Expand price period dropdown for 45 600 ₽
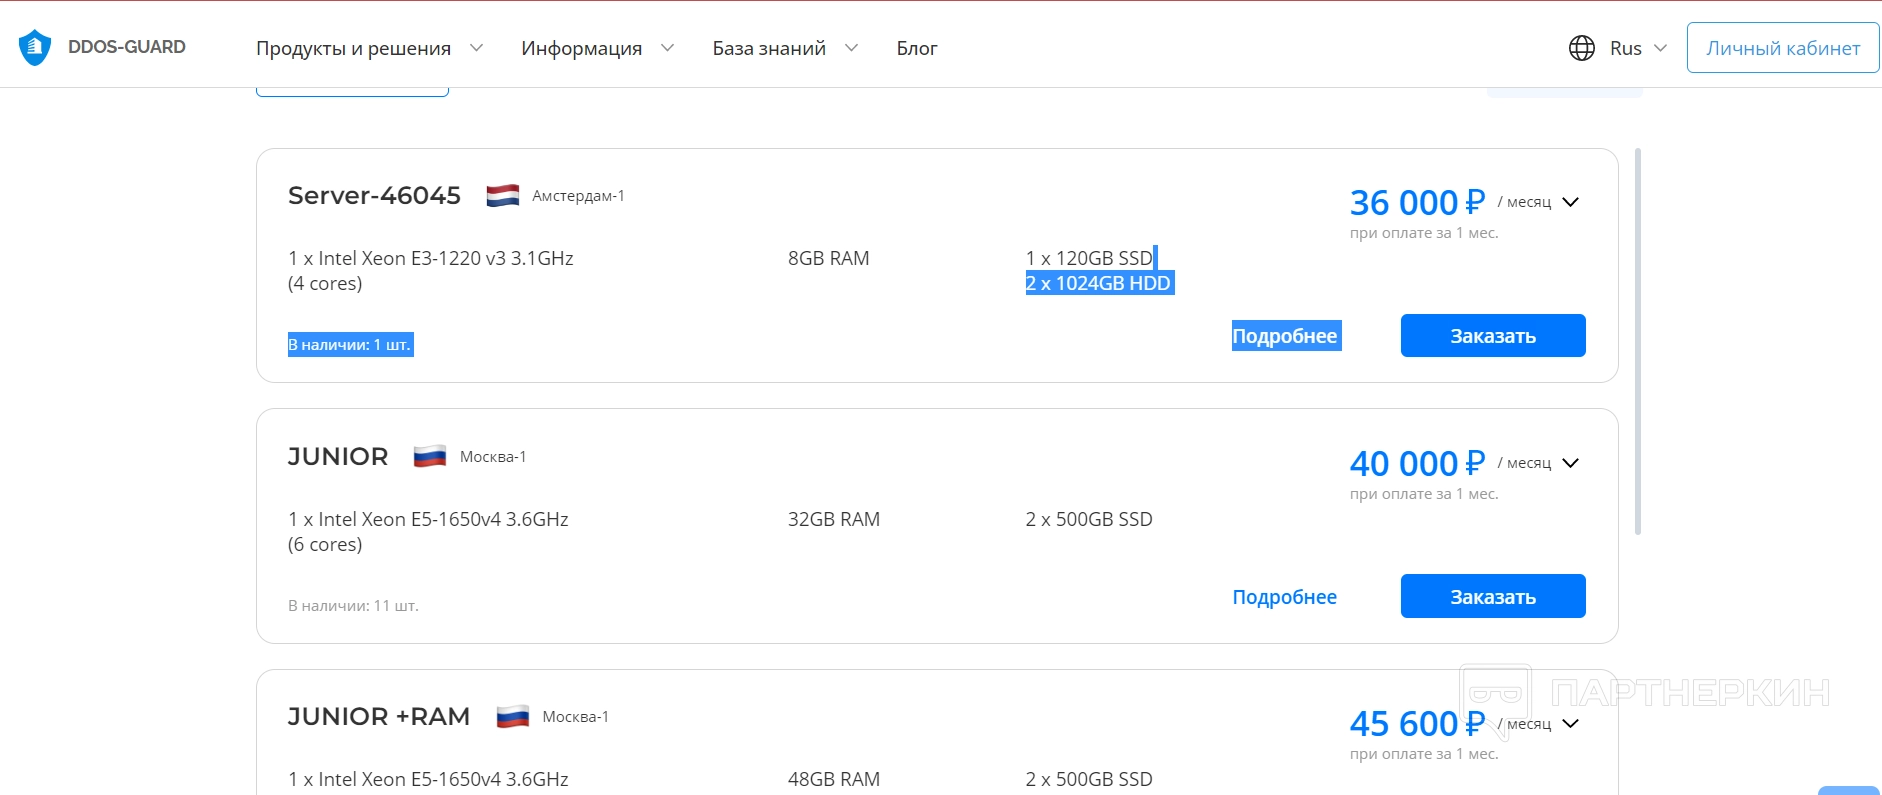The width and height of the screenshot is (1882, 795). 1571,724
